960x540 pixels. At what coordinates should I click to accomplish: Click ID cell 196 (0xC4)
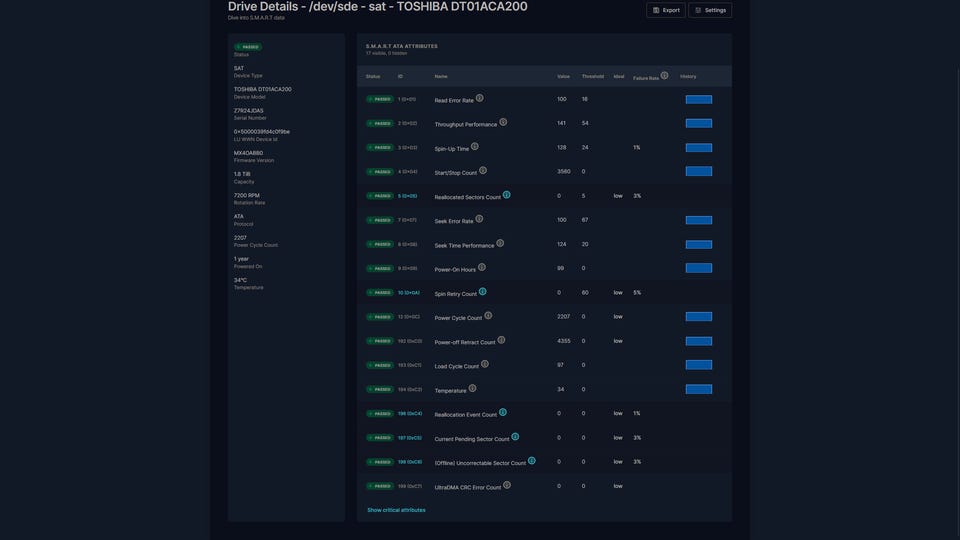click(x=410, y=413)
